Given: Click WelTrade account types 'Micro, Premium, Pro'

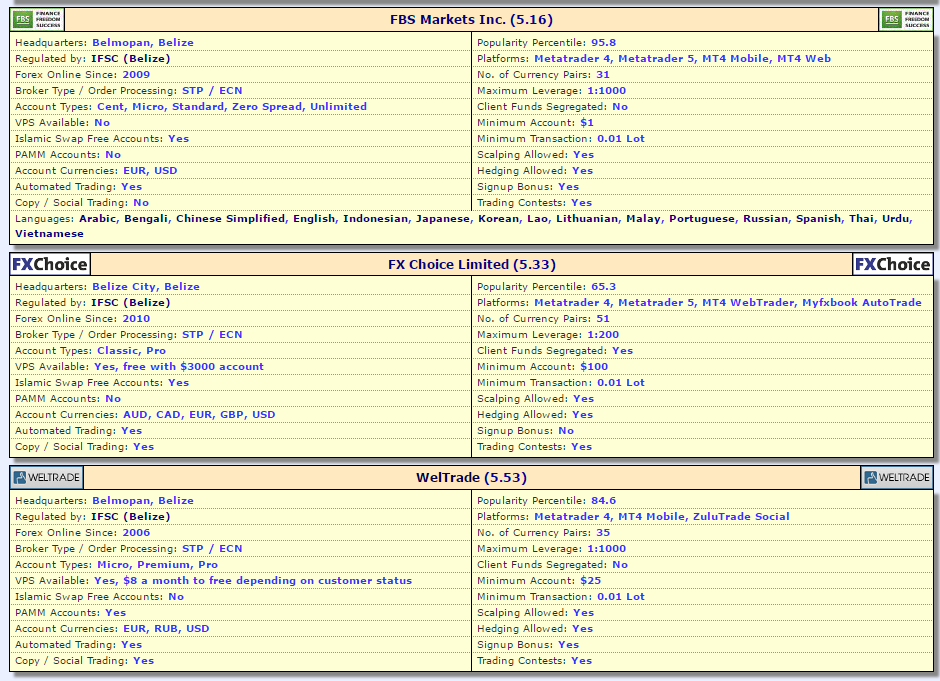Looking at the screenshot, I should (158, 565).
